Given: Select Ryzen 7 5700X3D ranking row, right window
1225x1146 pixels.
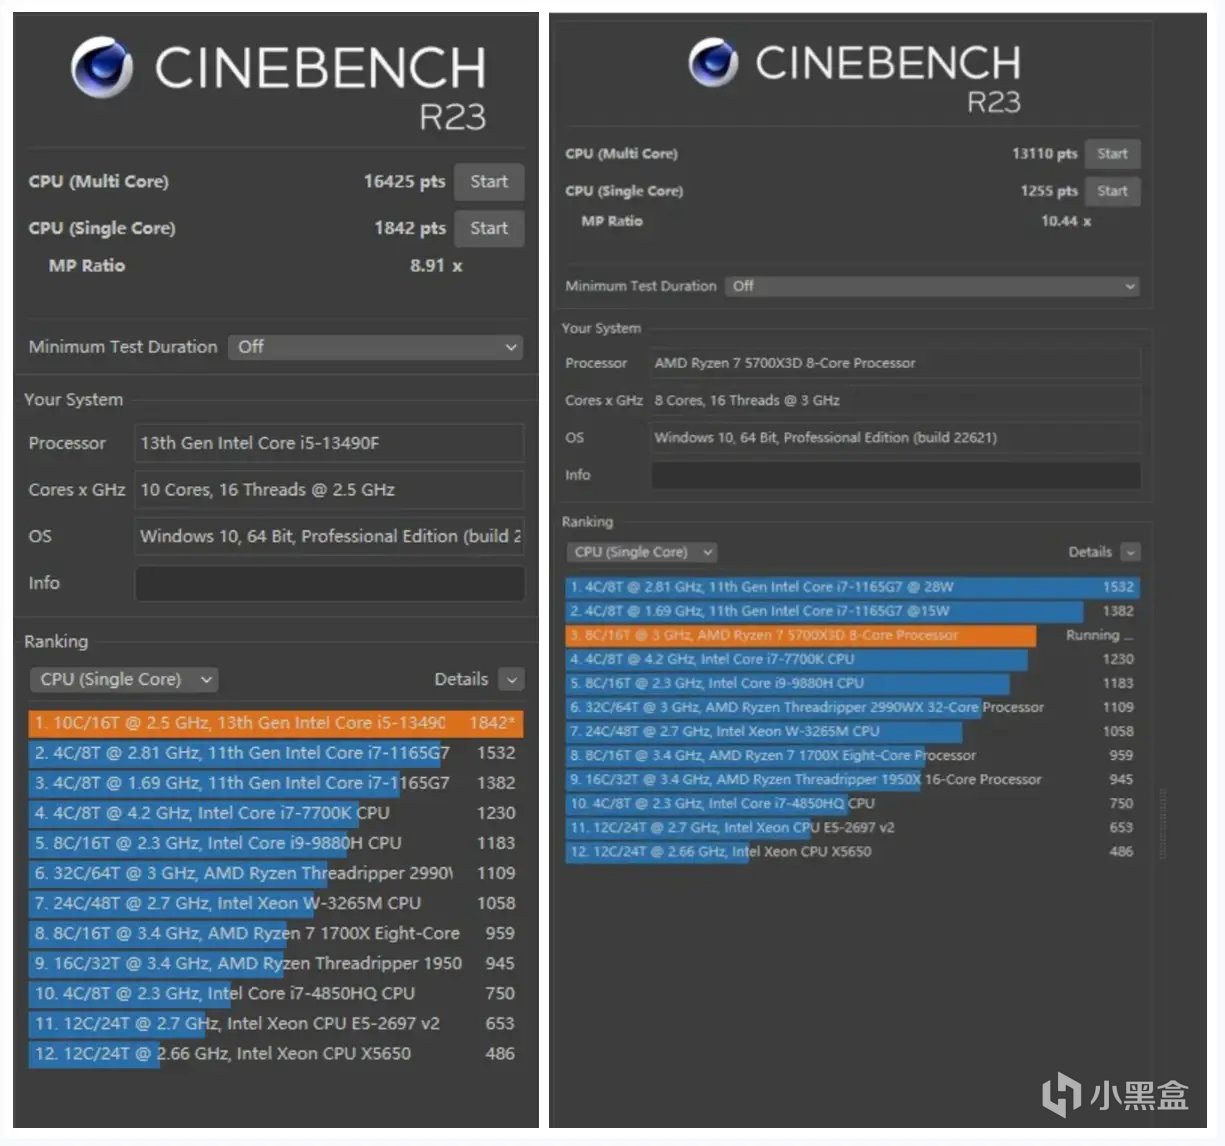Looking at the screenshot, I should (x=852, y=635).
